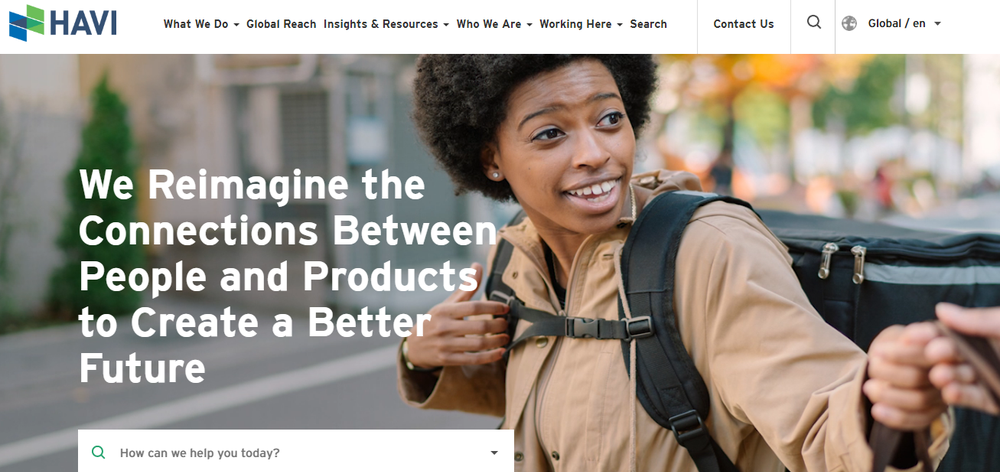
Task: Expand Working Here dropdown arrow
Action: [x=619, y=25]
